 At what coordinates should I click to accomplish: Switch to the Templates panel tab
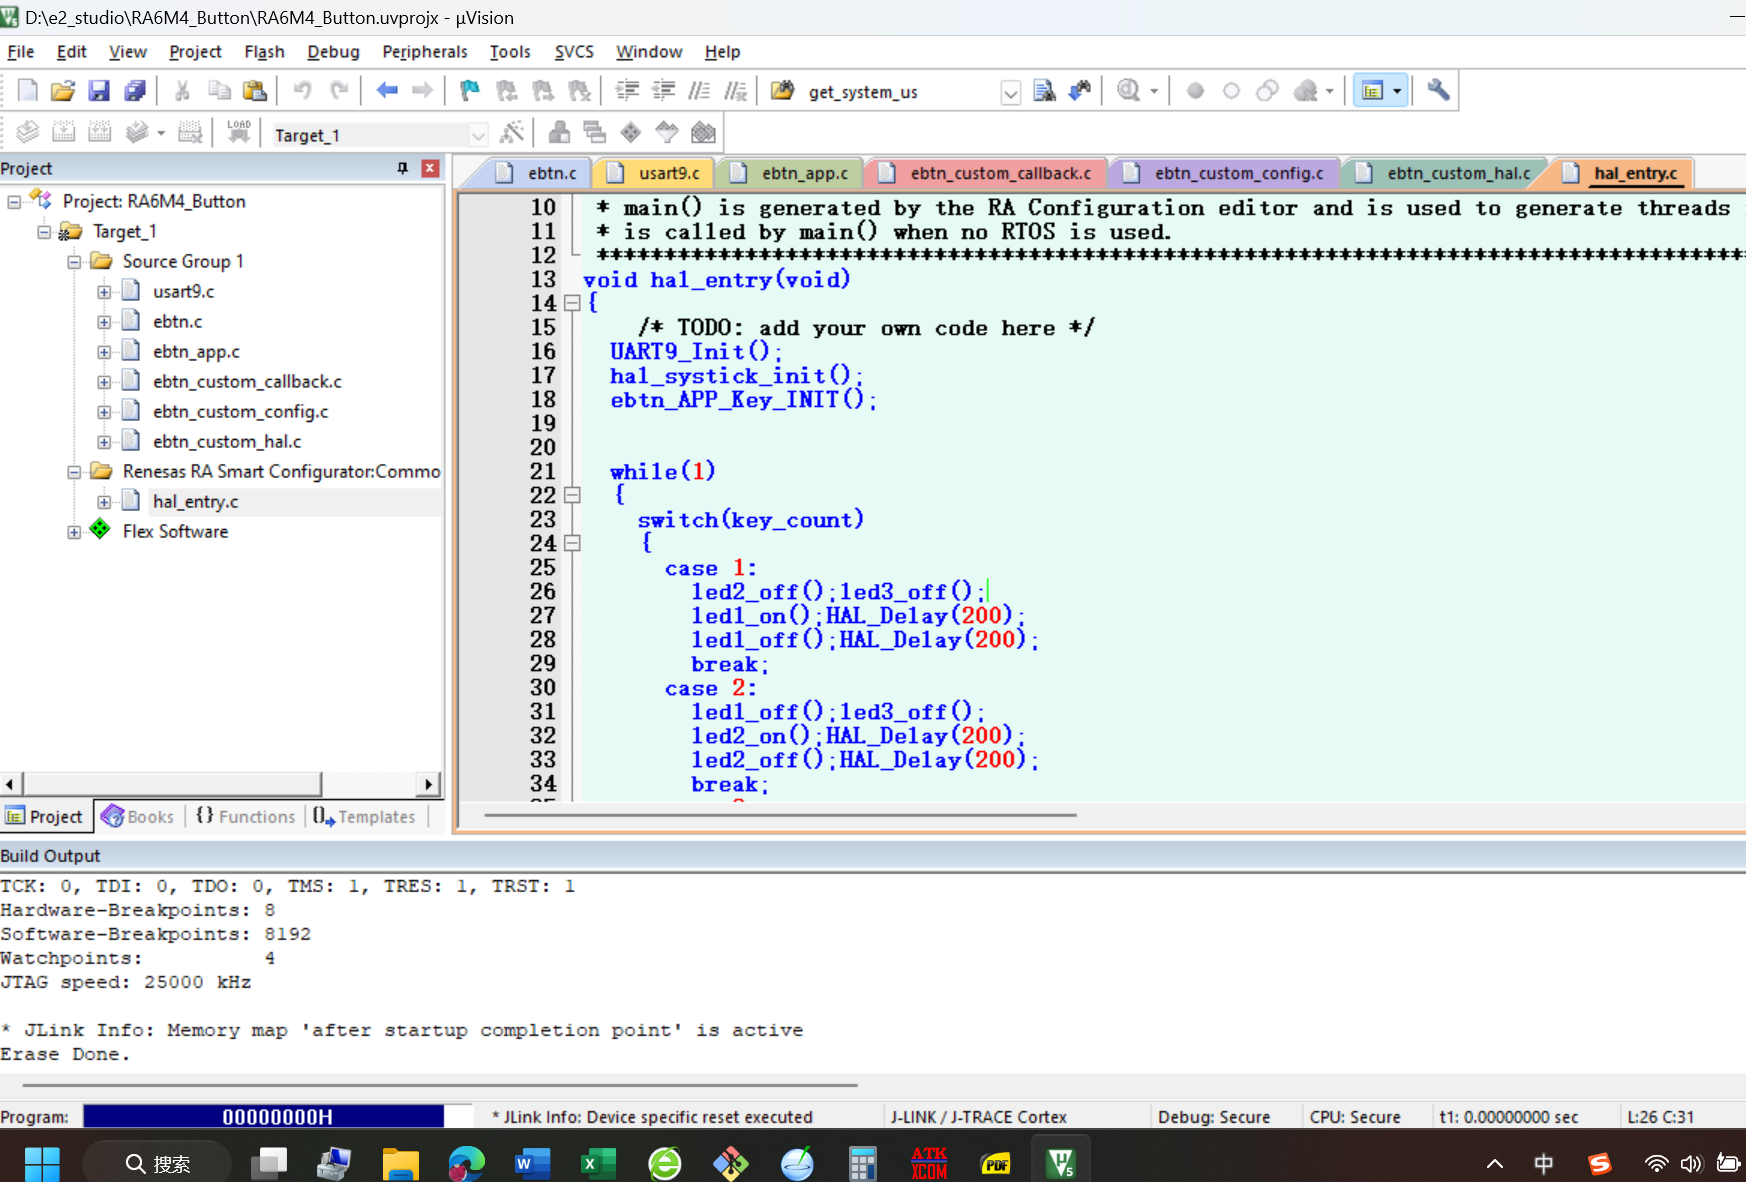(364, 817)
